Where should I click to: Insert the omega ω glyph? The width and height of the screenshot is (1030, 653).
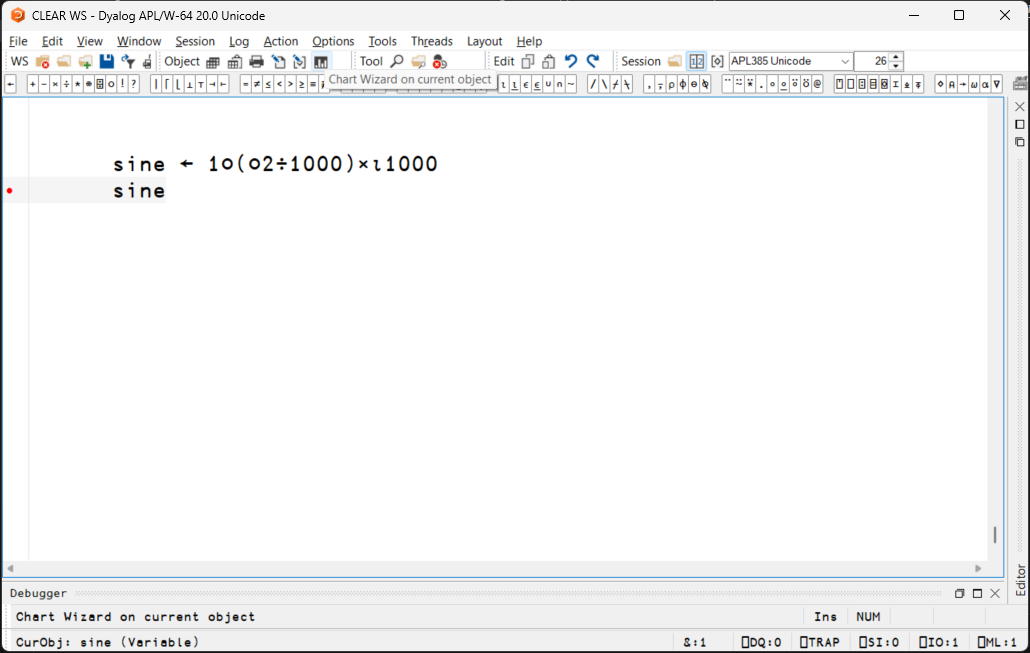tap(974, 84)
